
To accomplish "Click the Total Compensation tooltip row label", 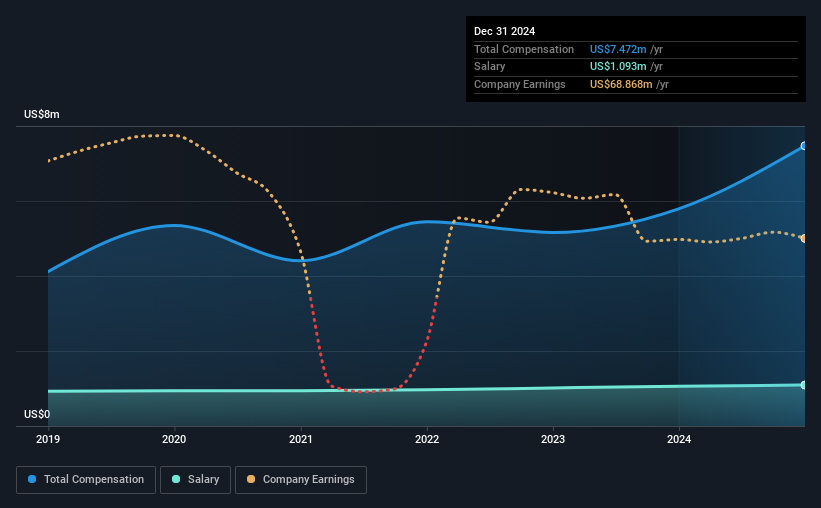I will [524, 49].
